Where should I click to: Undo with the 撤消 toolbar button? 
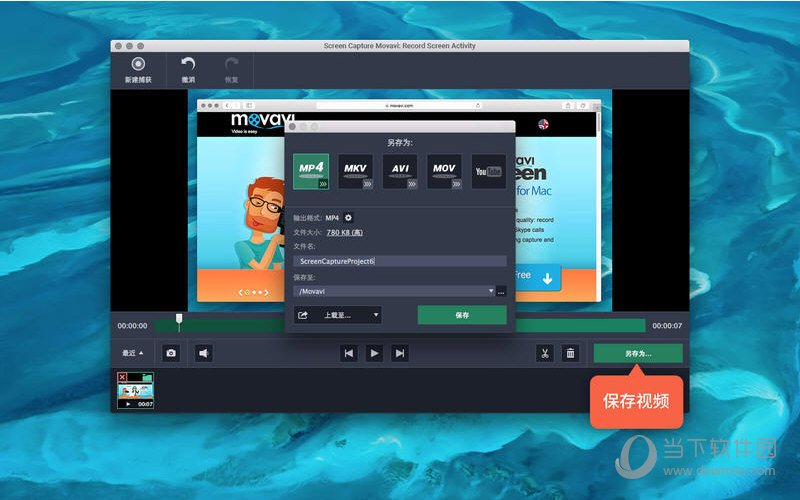[188, 70]
